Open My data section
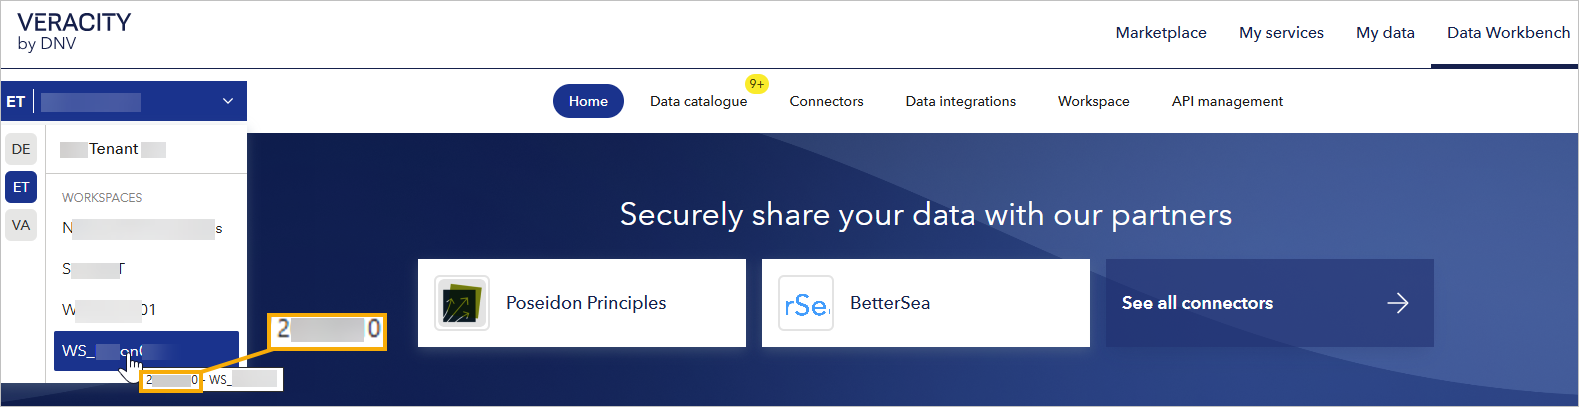Image resolution: width=1579 pixels, height=407 pixels. click(x=1385, y=33)
